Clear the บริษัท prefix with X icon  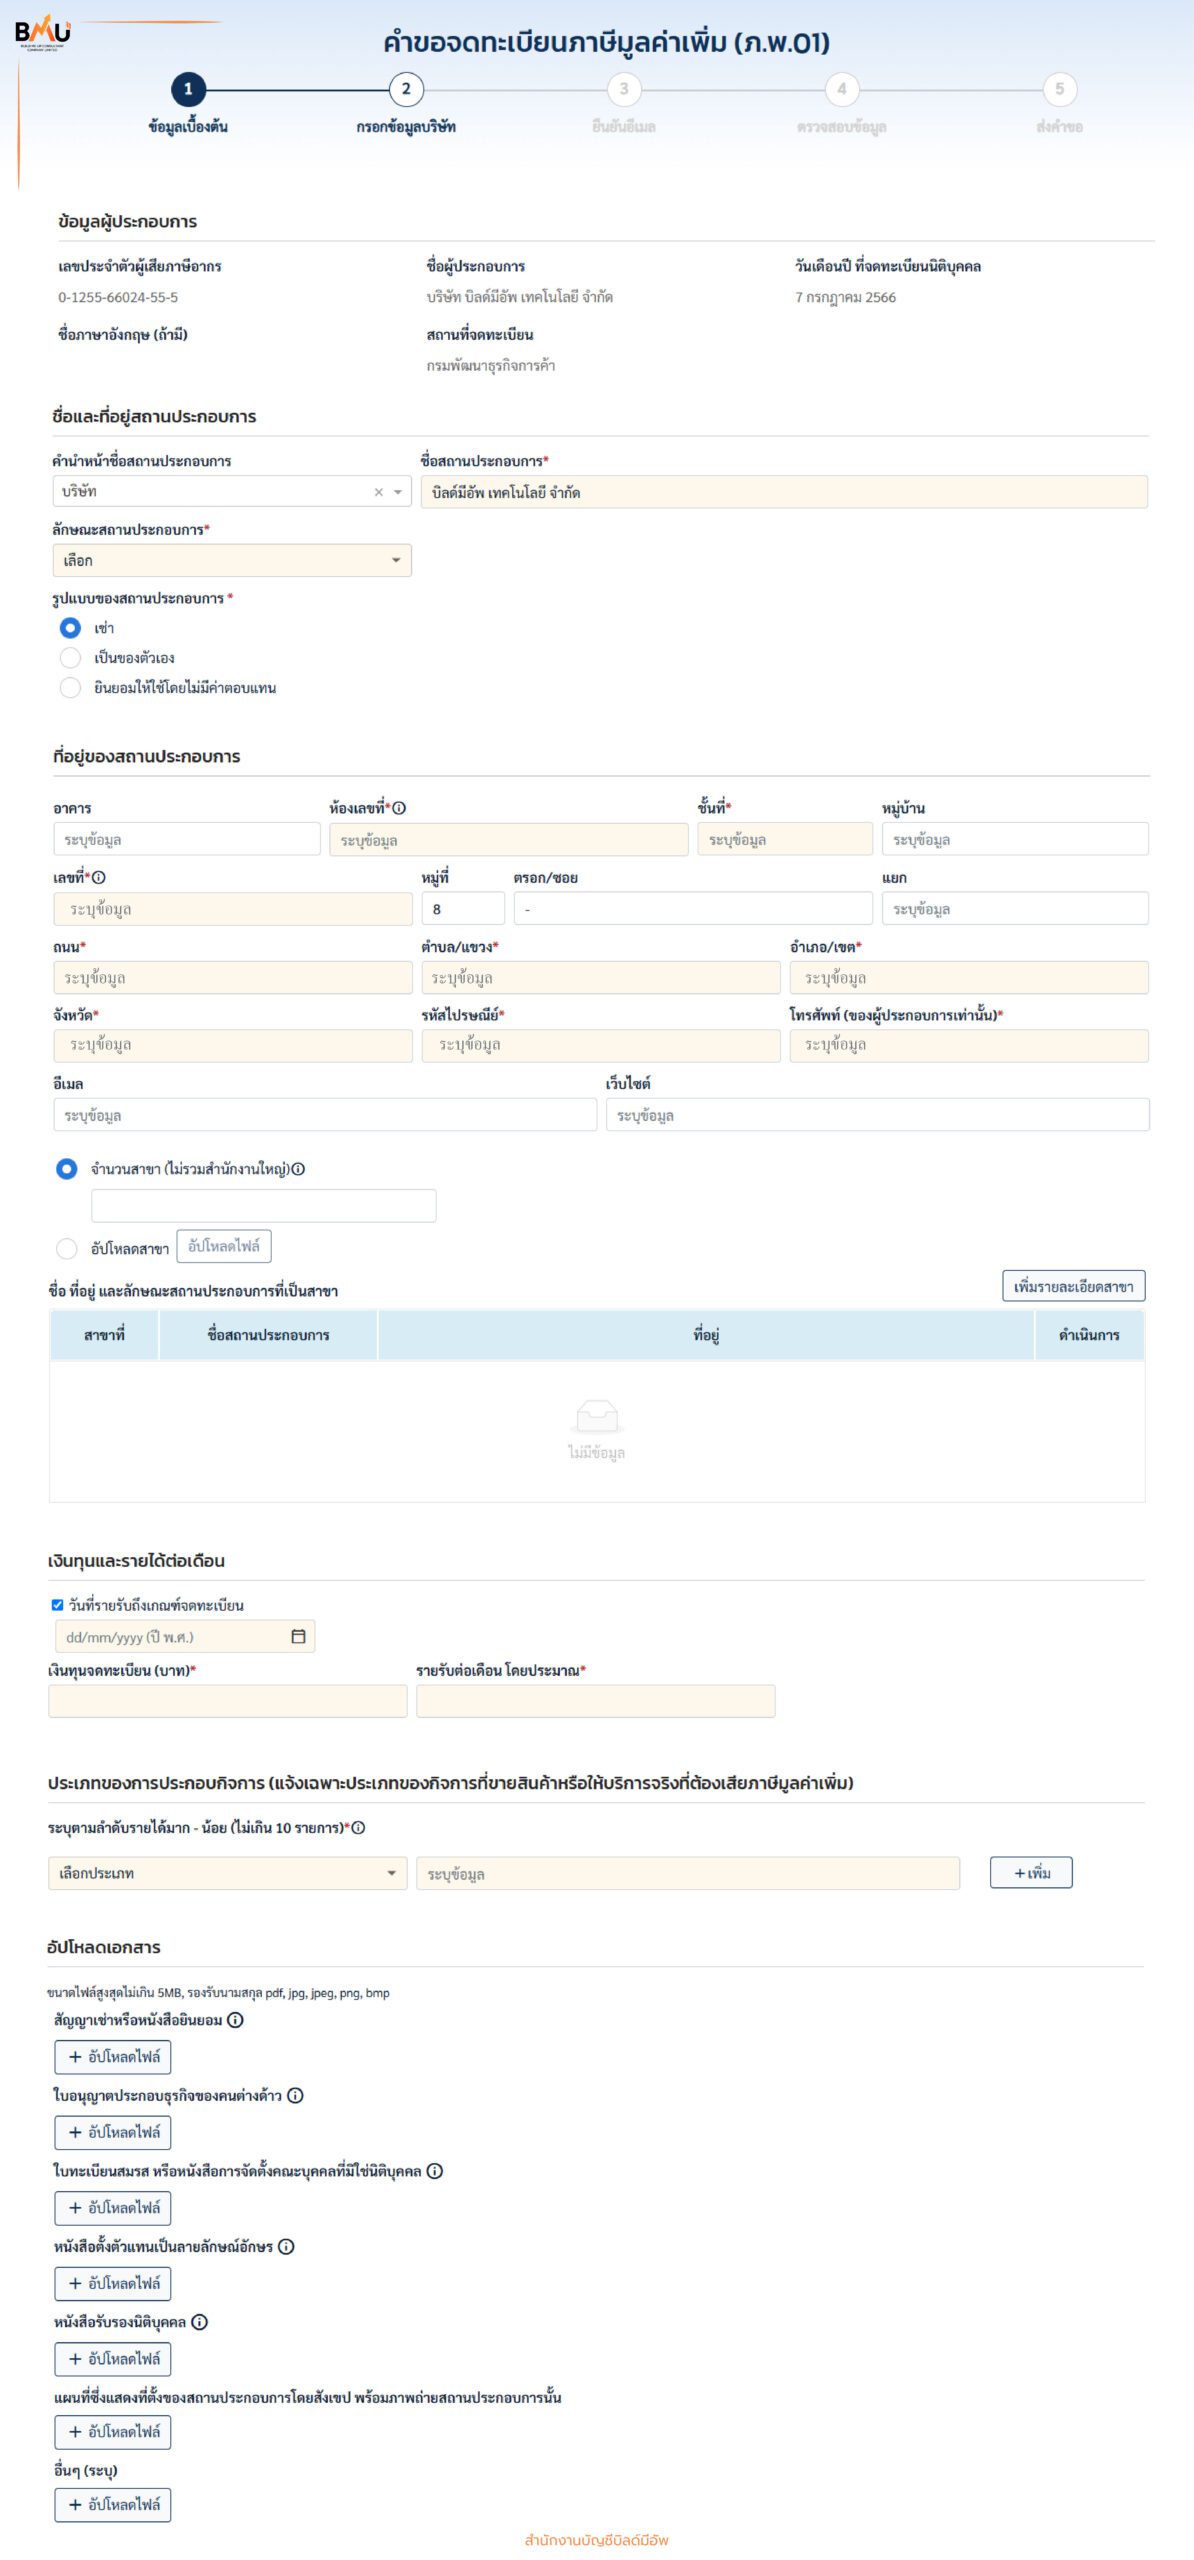378,492
